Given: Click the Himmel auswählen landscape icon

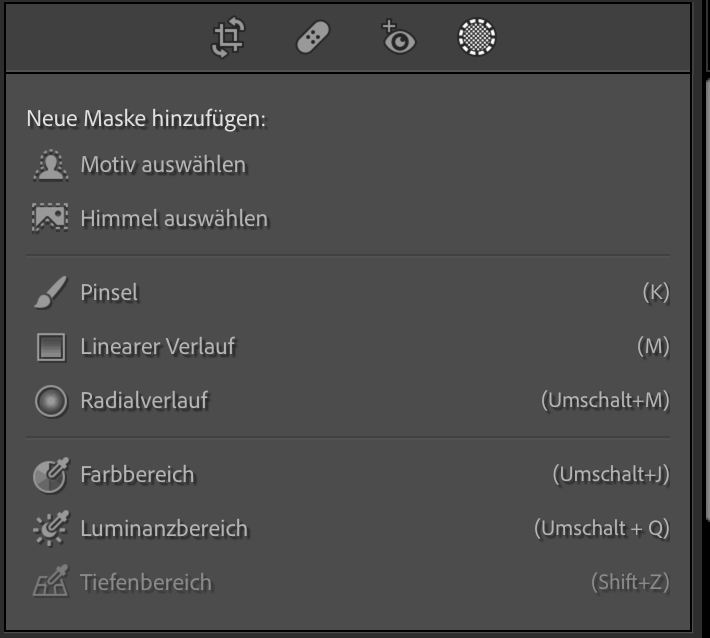Looking at the screenshot, I should coord(50,218).
